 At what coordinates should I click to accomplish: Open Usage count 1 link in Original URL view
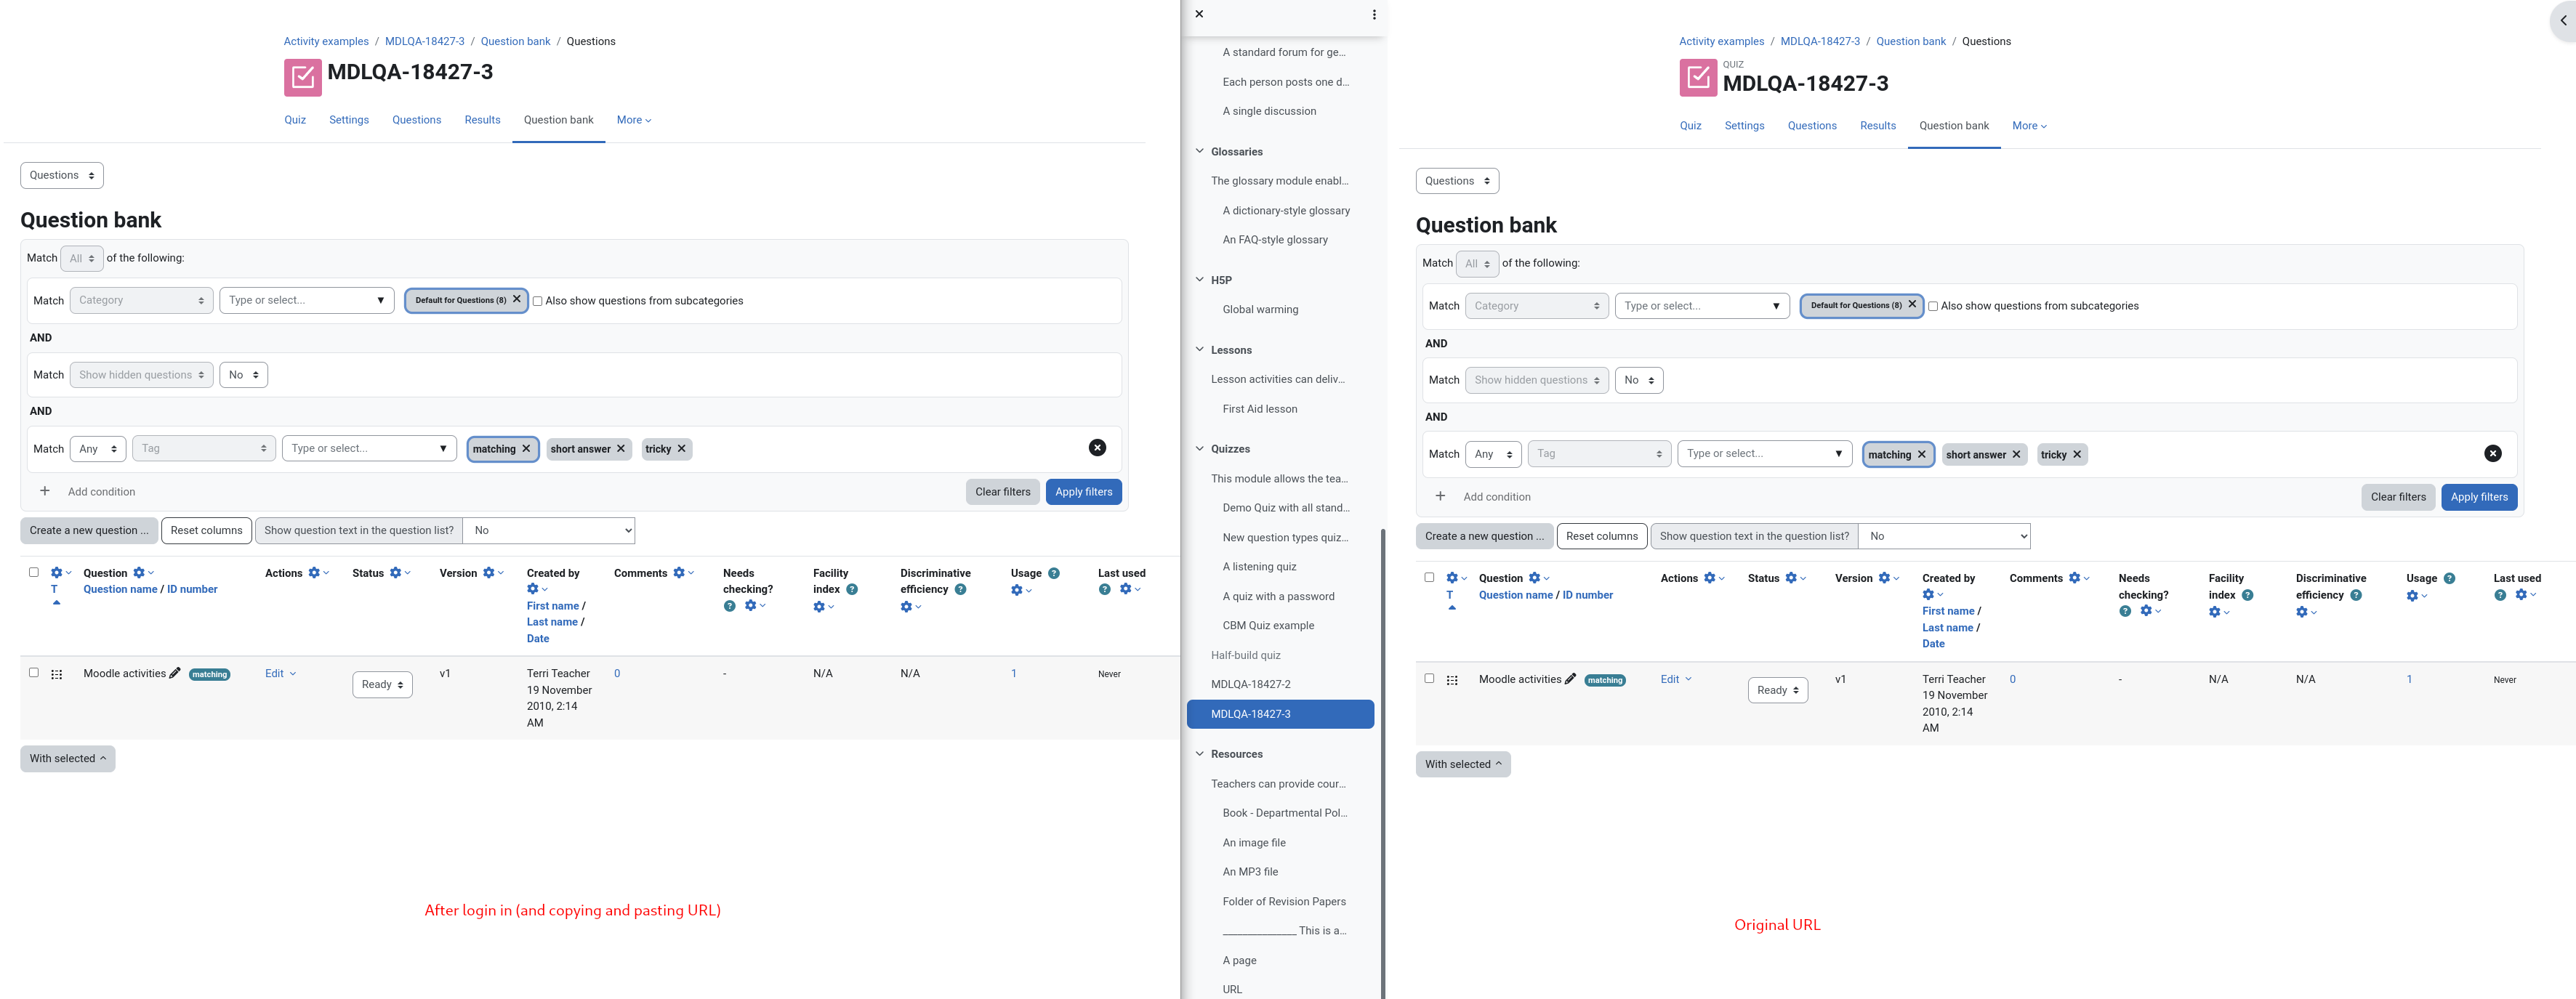pos(2409,679)
